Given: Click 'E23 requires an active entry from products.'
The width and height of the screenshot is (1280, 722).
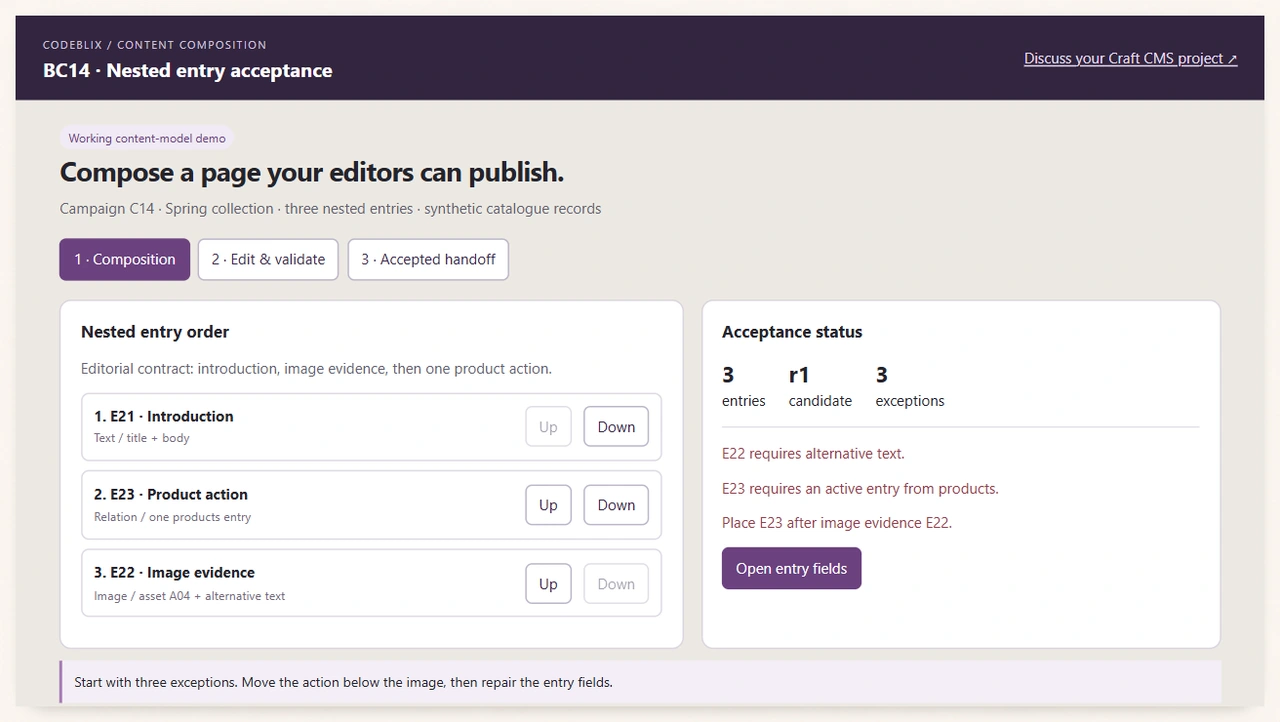Looking at the screenshot, I should (860, 488).
